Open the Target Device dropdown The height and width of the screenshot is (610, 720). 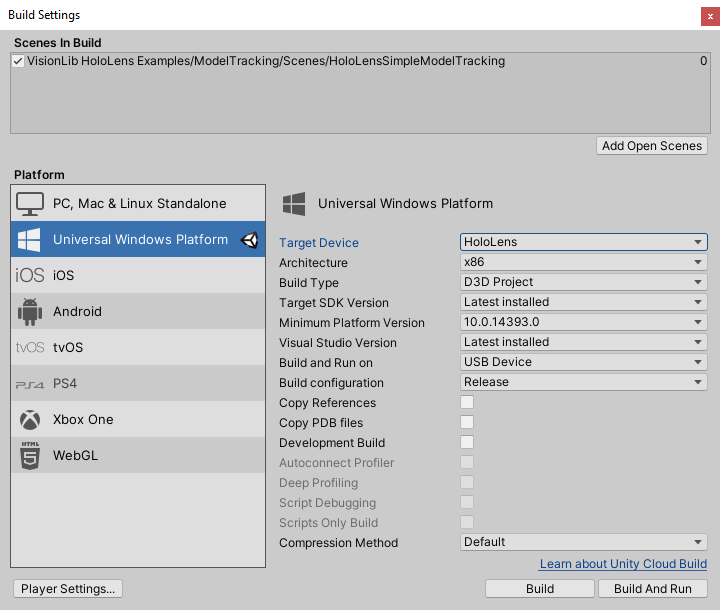tap(583, 242)
